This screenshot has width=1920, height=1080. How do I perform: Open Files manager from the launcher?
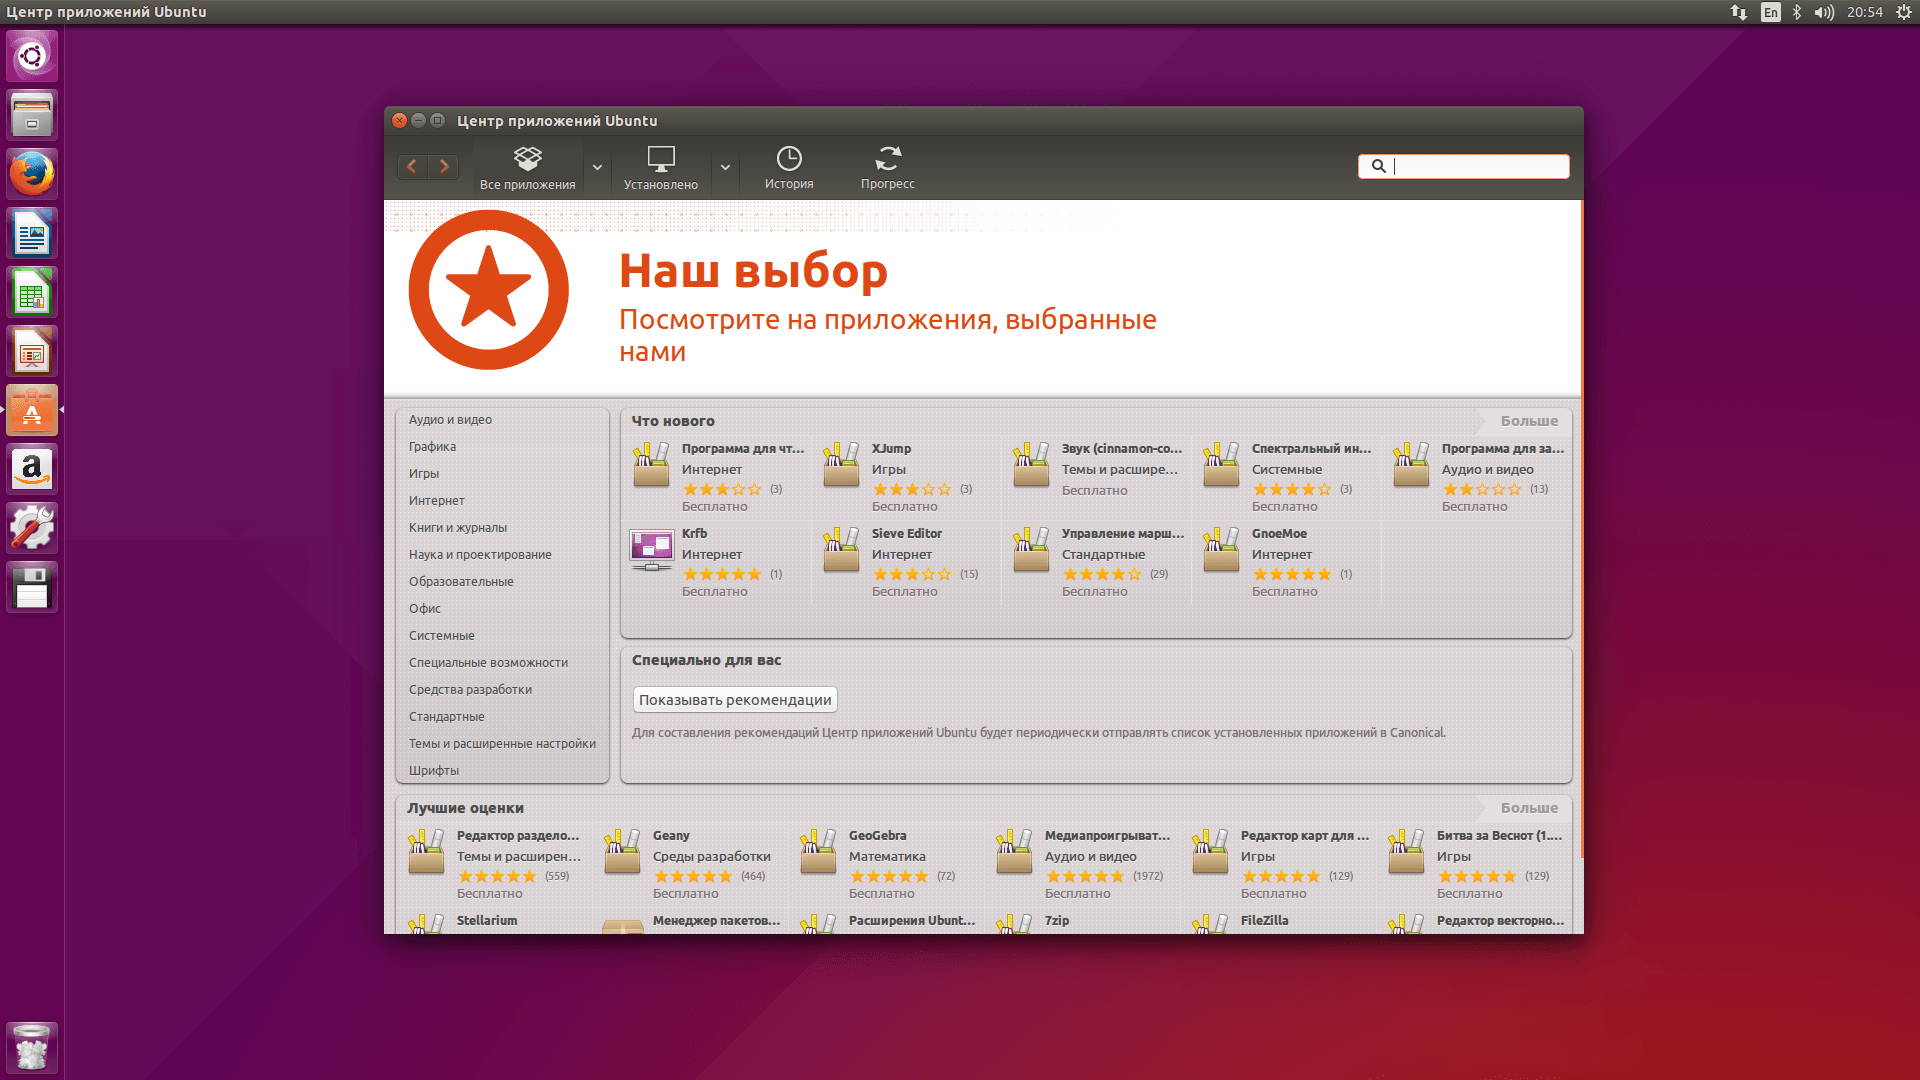pos(32,115)
